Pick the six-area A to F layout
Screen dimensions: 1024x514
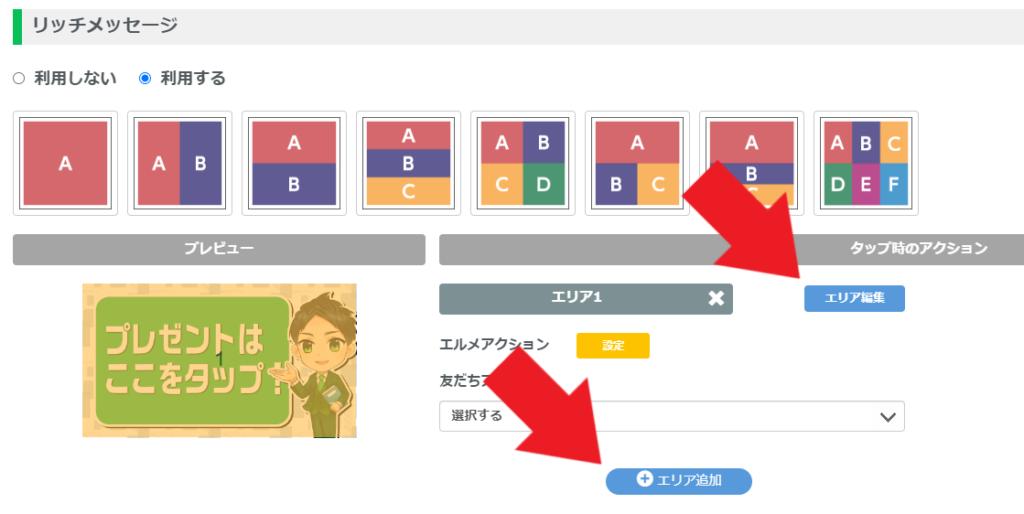coord(866,163)
